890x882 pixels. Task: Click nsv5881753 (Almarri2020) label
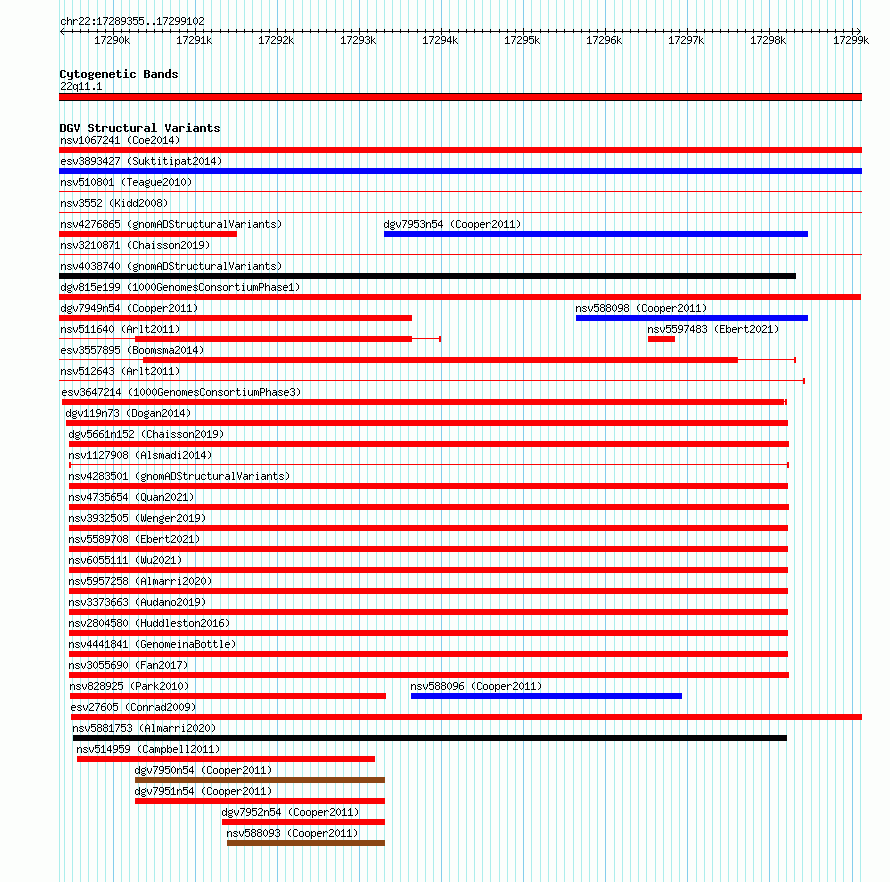pyautogui.click(x=144, y=728)
